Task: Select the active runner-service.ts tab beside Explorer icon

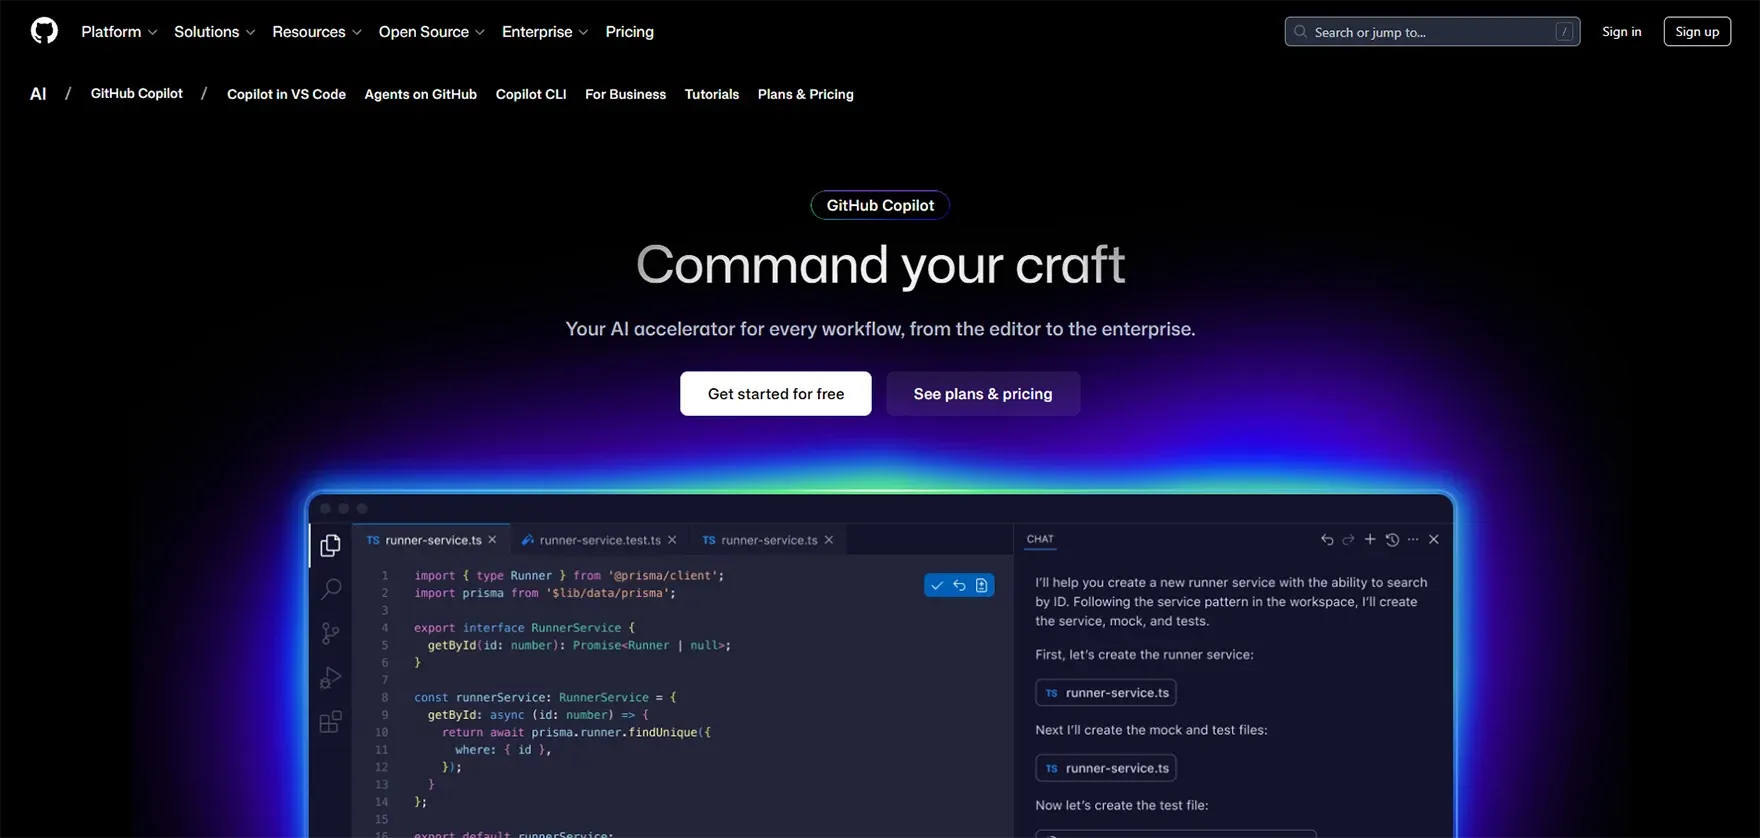Action: pos(431,540)
